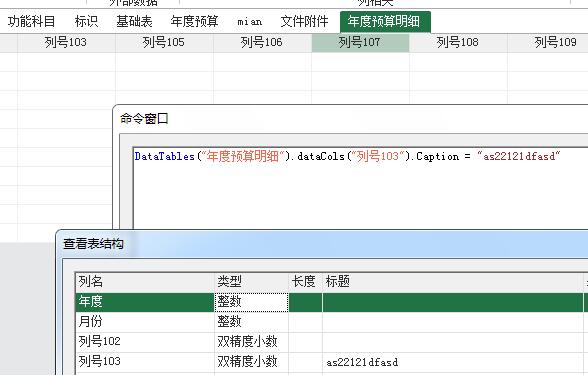The height and width of the screenshot is (375, 588).
Task: Open the mian tab
Action: pyautogui.click(x=249, y=21)
